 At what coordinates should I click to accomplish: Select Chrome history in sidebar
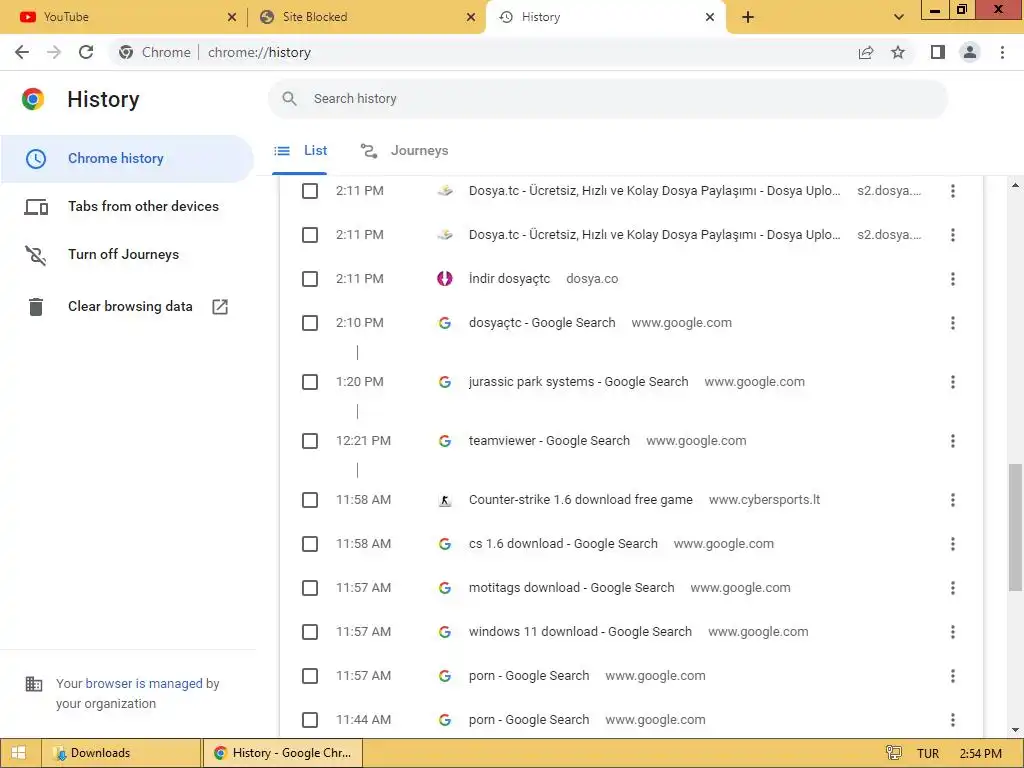(x=127, y=159)
